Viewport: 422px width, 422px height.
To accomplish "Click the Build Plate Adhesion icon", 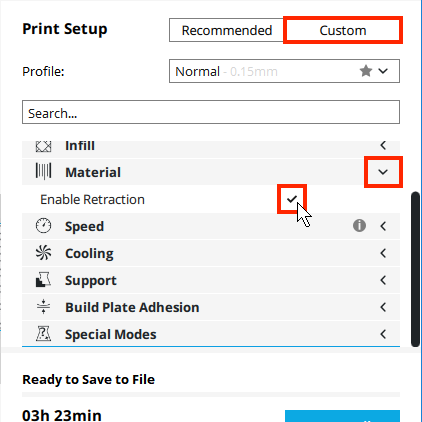I will click(x=43, y=307).
